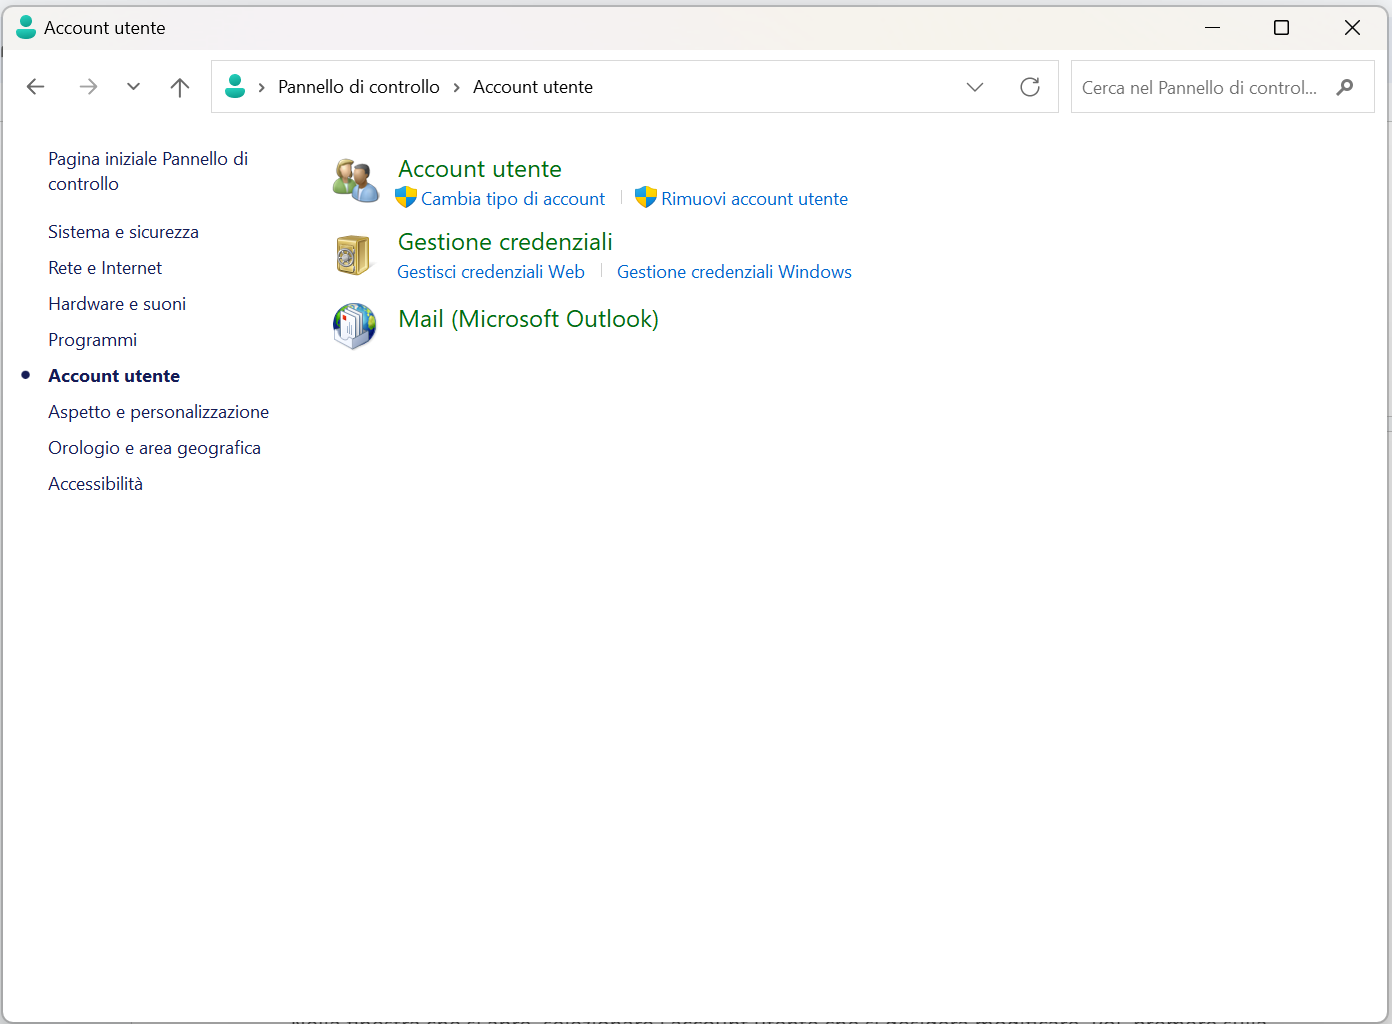Open Cambia tipo di account link
Viewport: 1392px width, 1024px height.
coord(512,199)
